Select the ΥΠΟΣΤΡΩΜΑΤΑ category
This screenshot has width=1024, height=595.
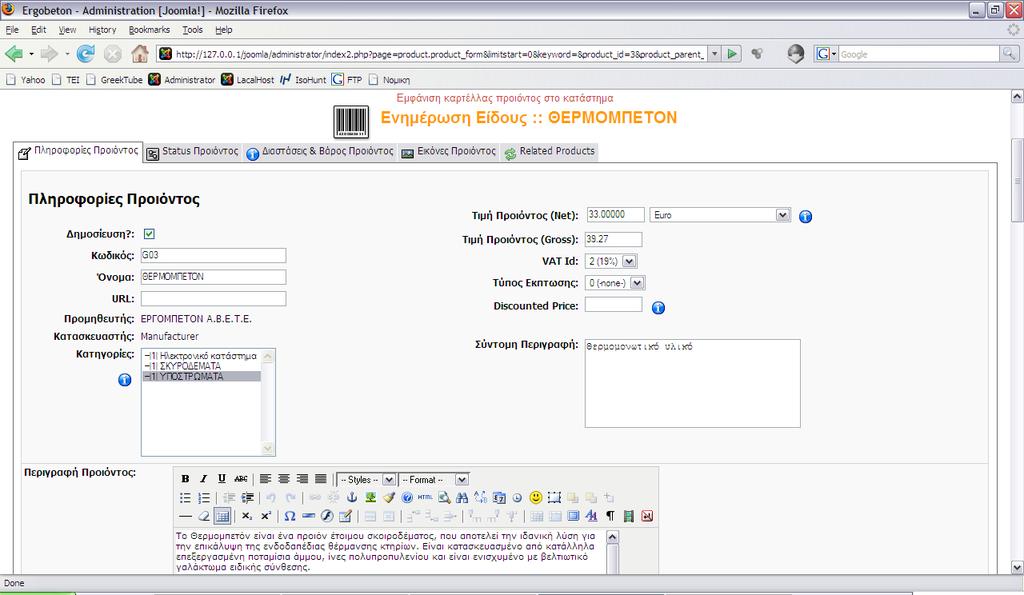tap(201, 376)
